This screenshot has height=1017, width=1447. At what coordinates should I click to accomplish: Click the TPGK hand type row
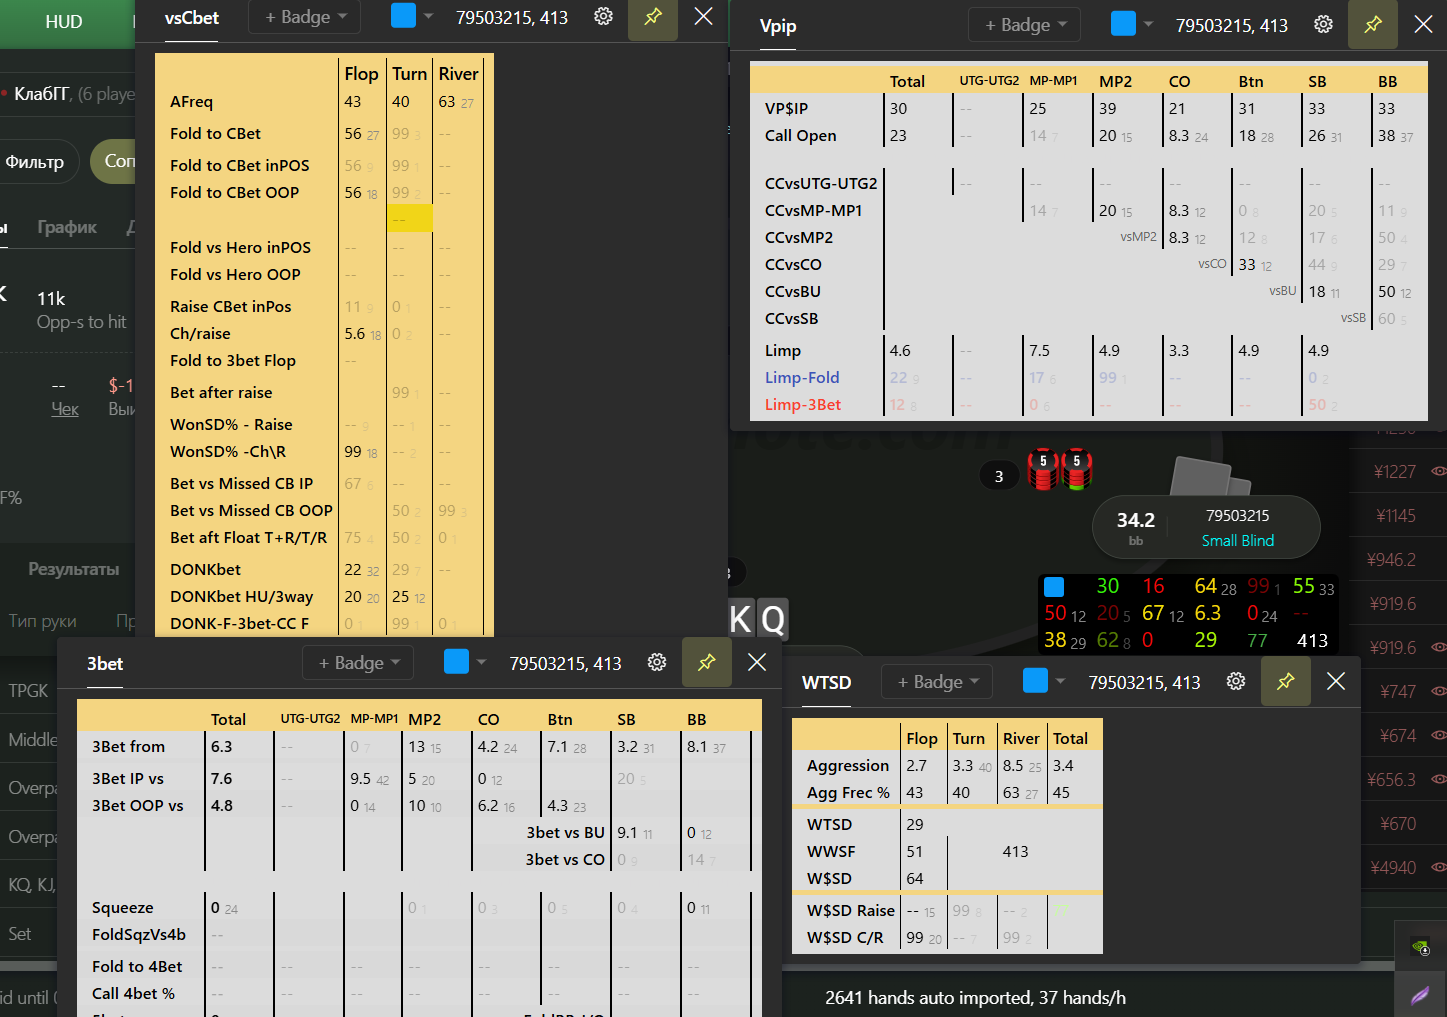(28, 690)
